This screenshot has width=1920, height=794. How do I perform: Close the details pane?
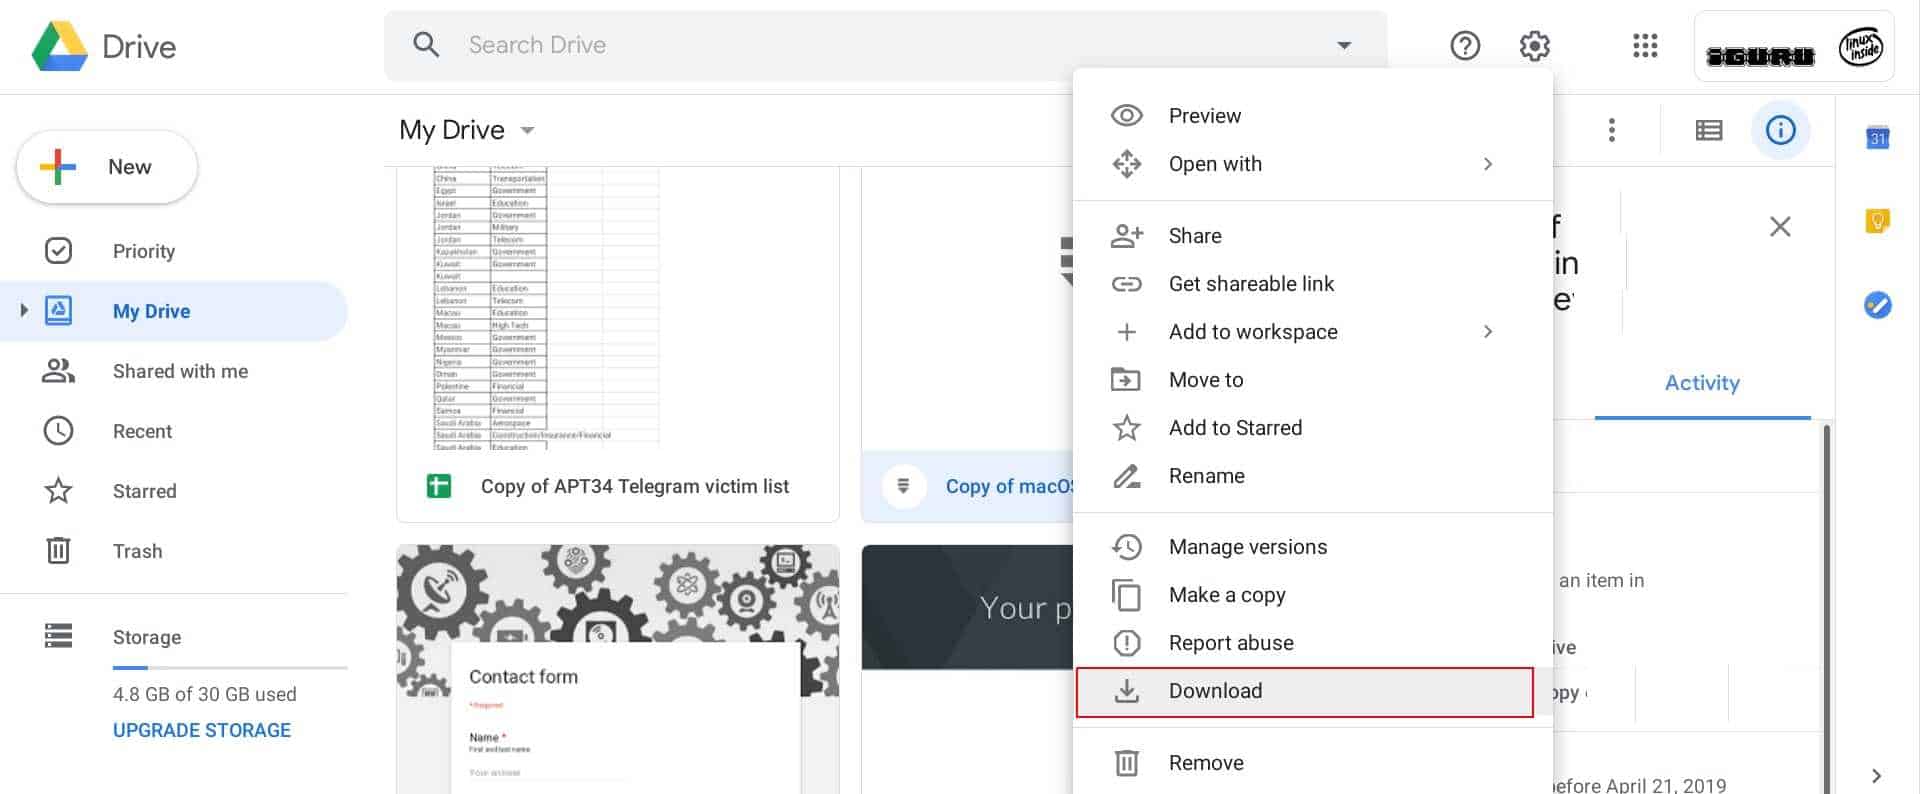(1780, 227)
